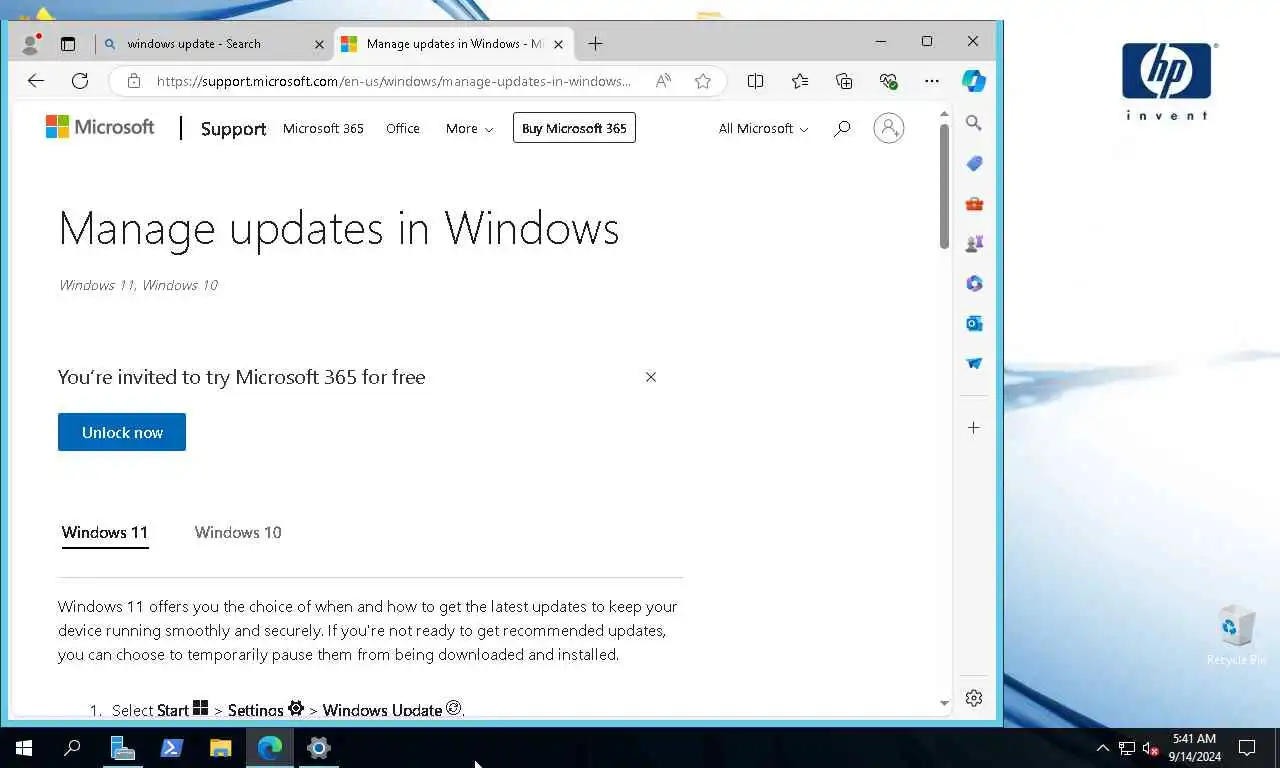Dismiss the Microsoft 365 invitation banner
This screenshot has width=1280, height=768.
coord(651,377)
